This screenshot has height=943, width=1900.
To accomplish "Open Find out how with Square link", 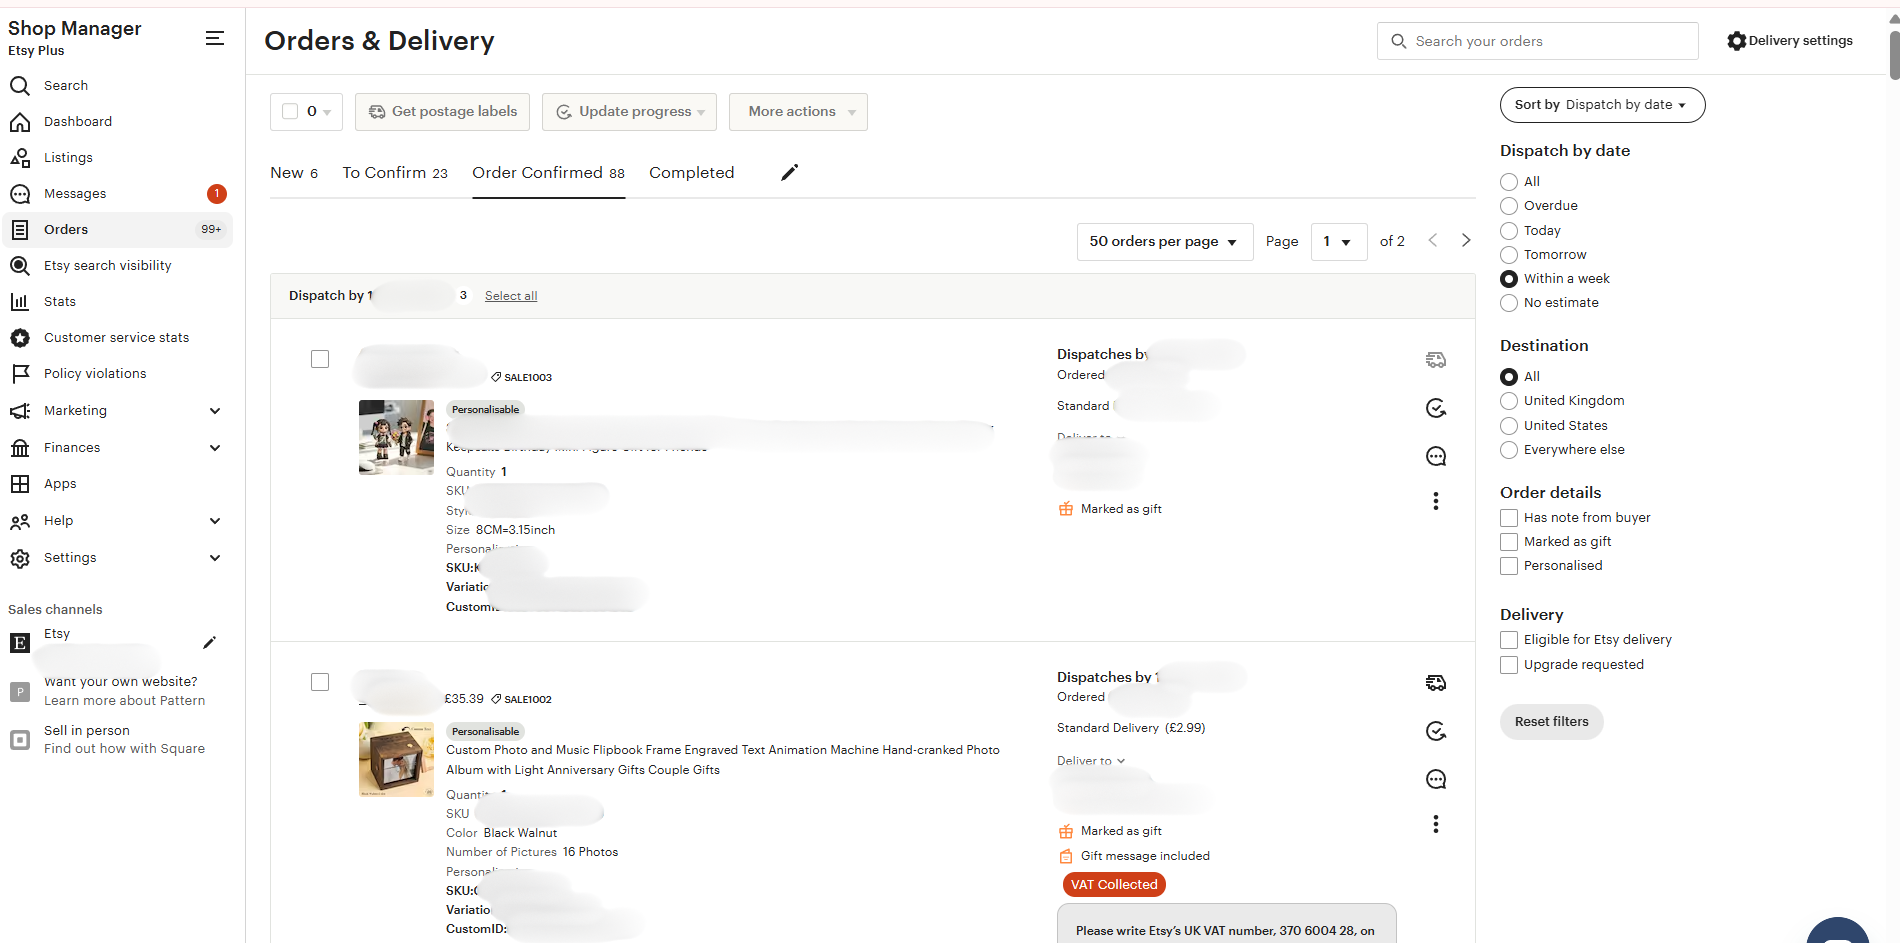I will pos(125,749).
